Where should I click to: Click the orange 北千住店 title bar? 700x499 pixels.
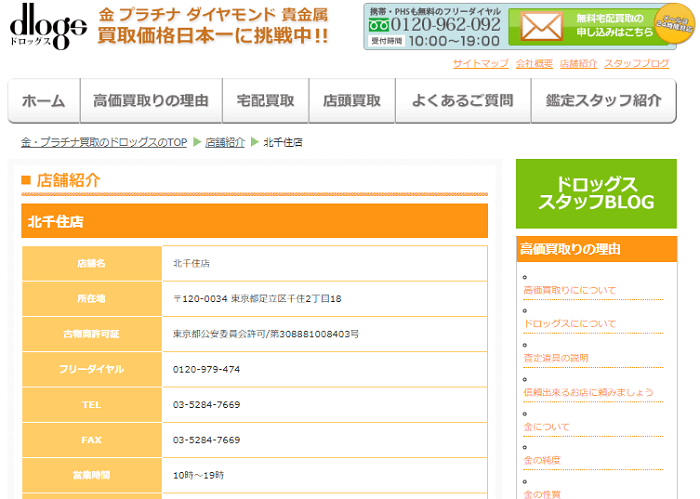(254, 221)
